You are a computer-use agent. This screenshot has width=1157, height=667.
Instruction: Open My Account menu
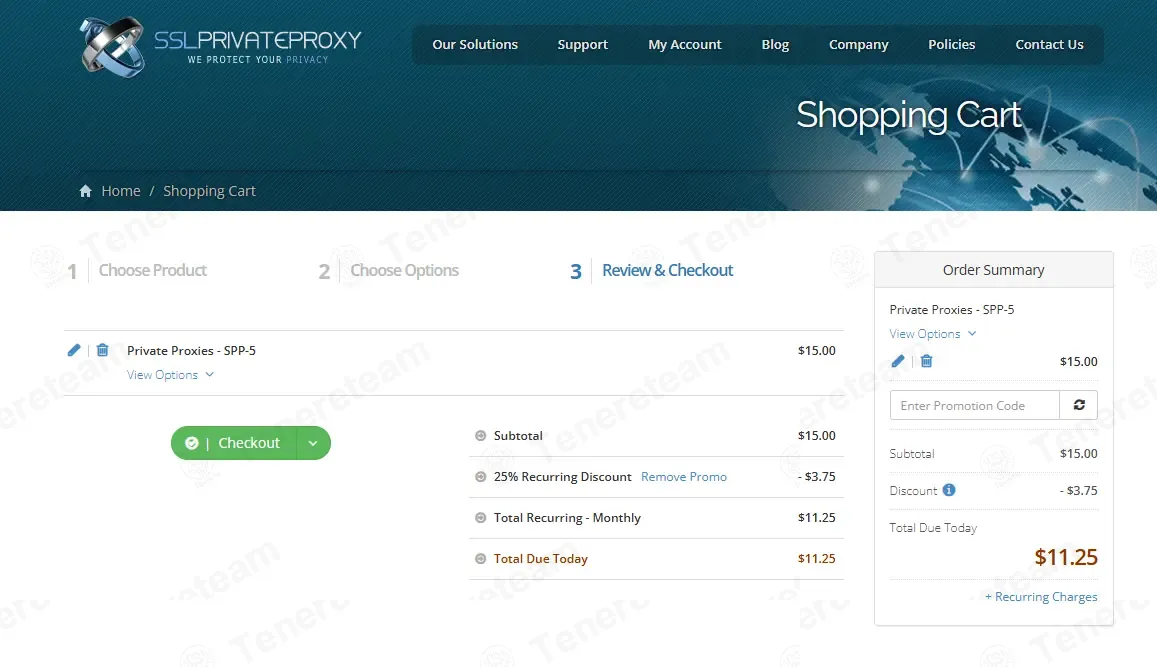[685, 44]
